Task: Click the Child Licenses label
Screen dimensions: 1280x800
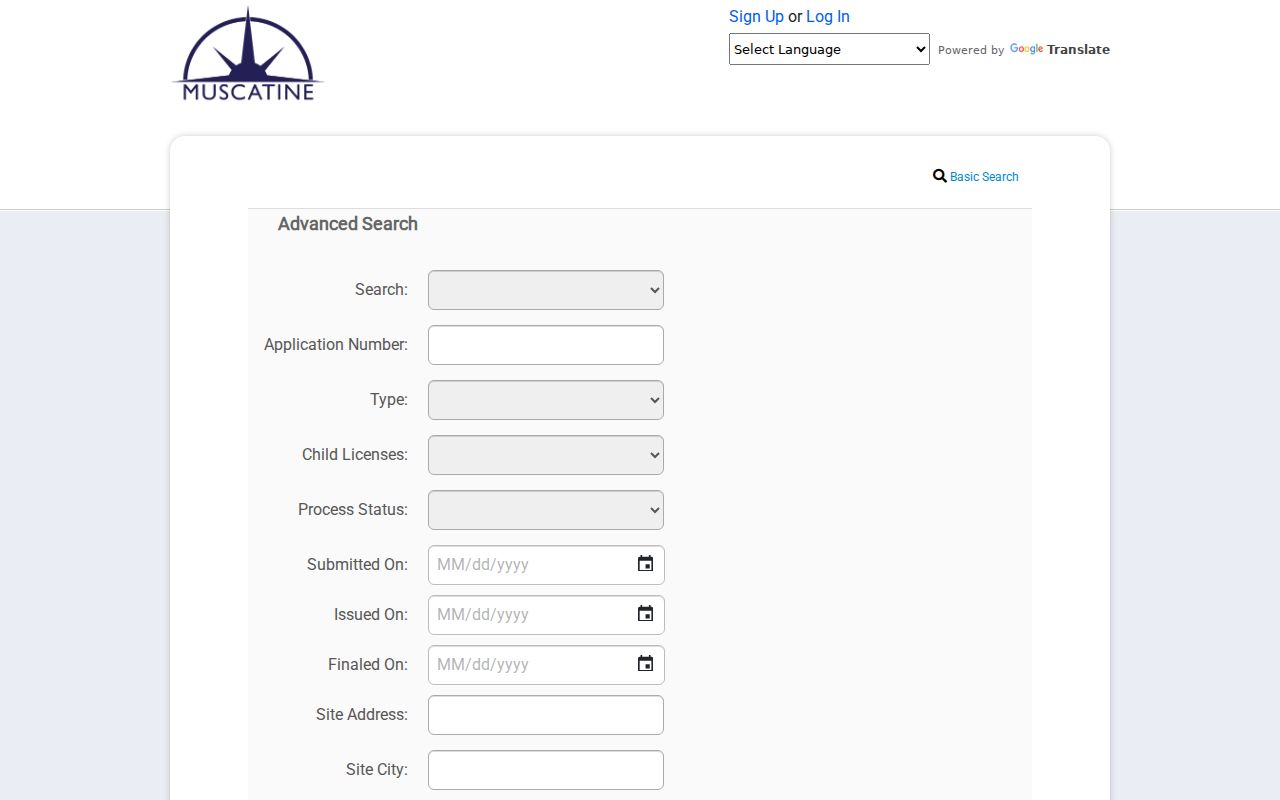Action: pos(355,454)
